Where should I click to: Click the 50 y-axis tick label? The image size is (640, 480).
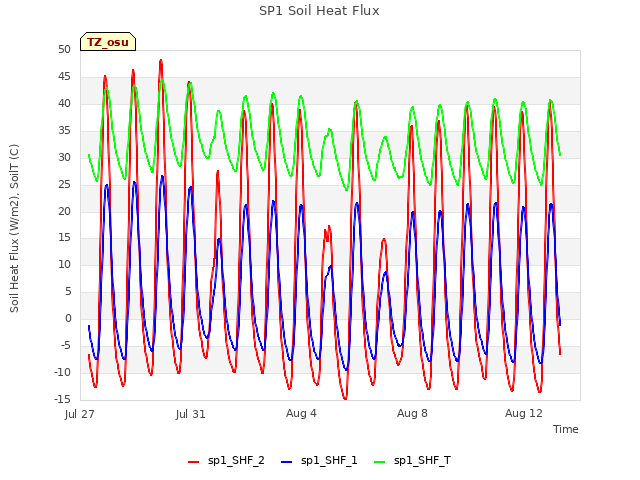[64, 49]
